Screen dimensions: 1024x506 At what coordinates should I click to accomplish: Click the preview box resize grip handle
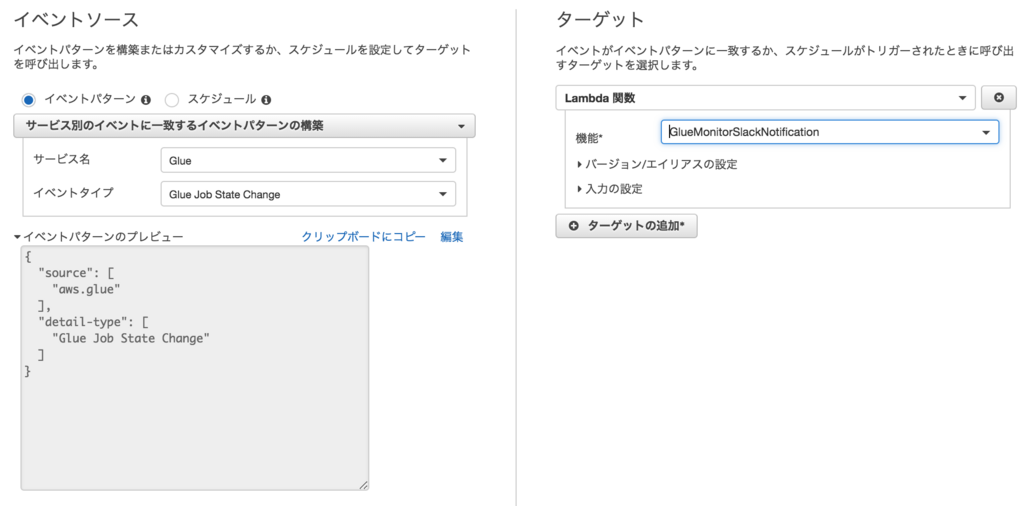[x=363, y=484]
